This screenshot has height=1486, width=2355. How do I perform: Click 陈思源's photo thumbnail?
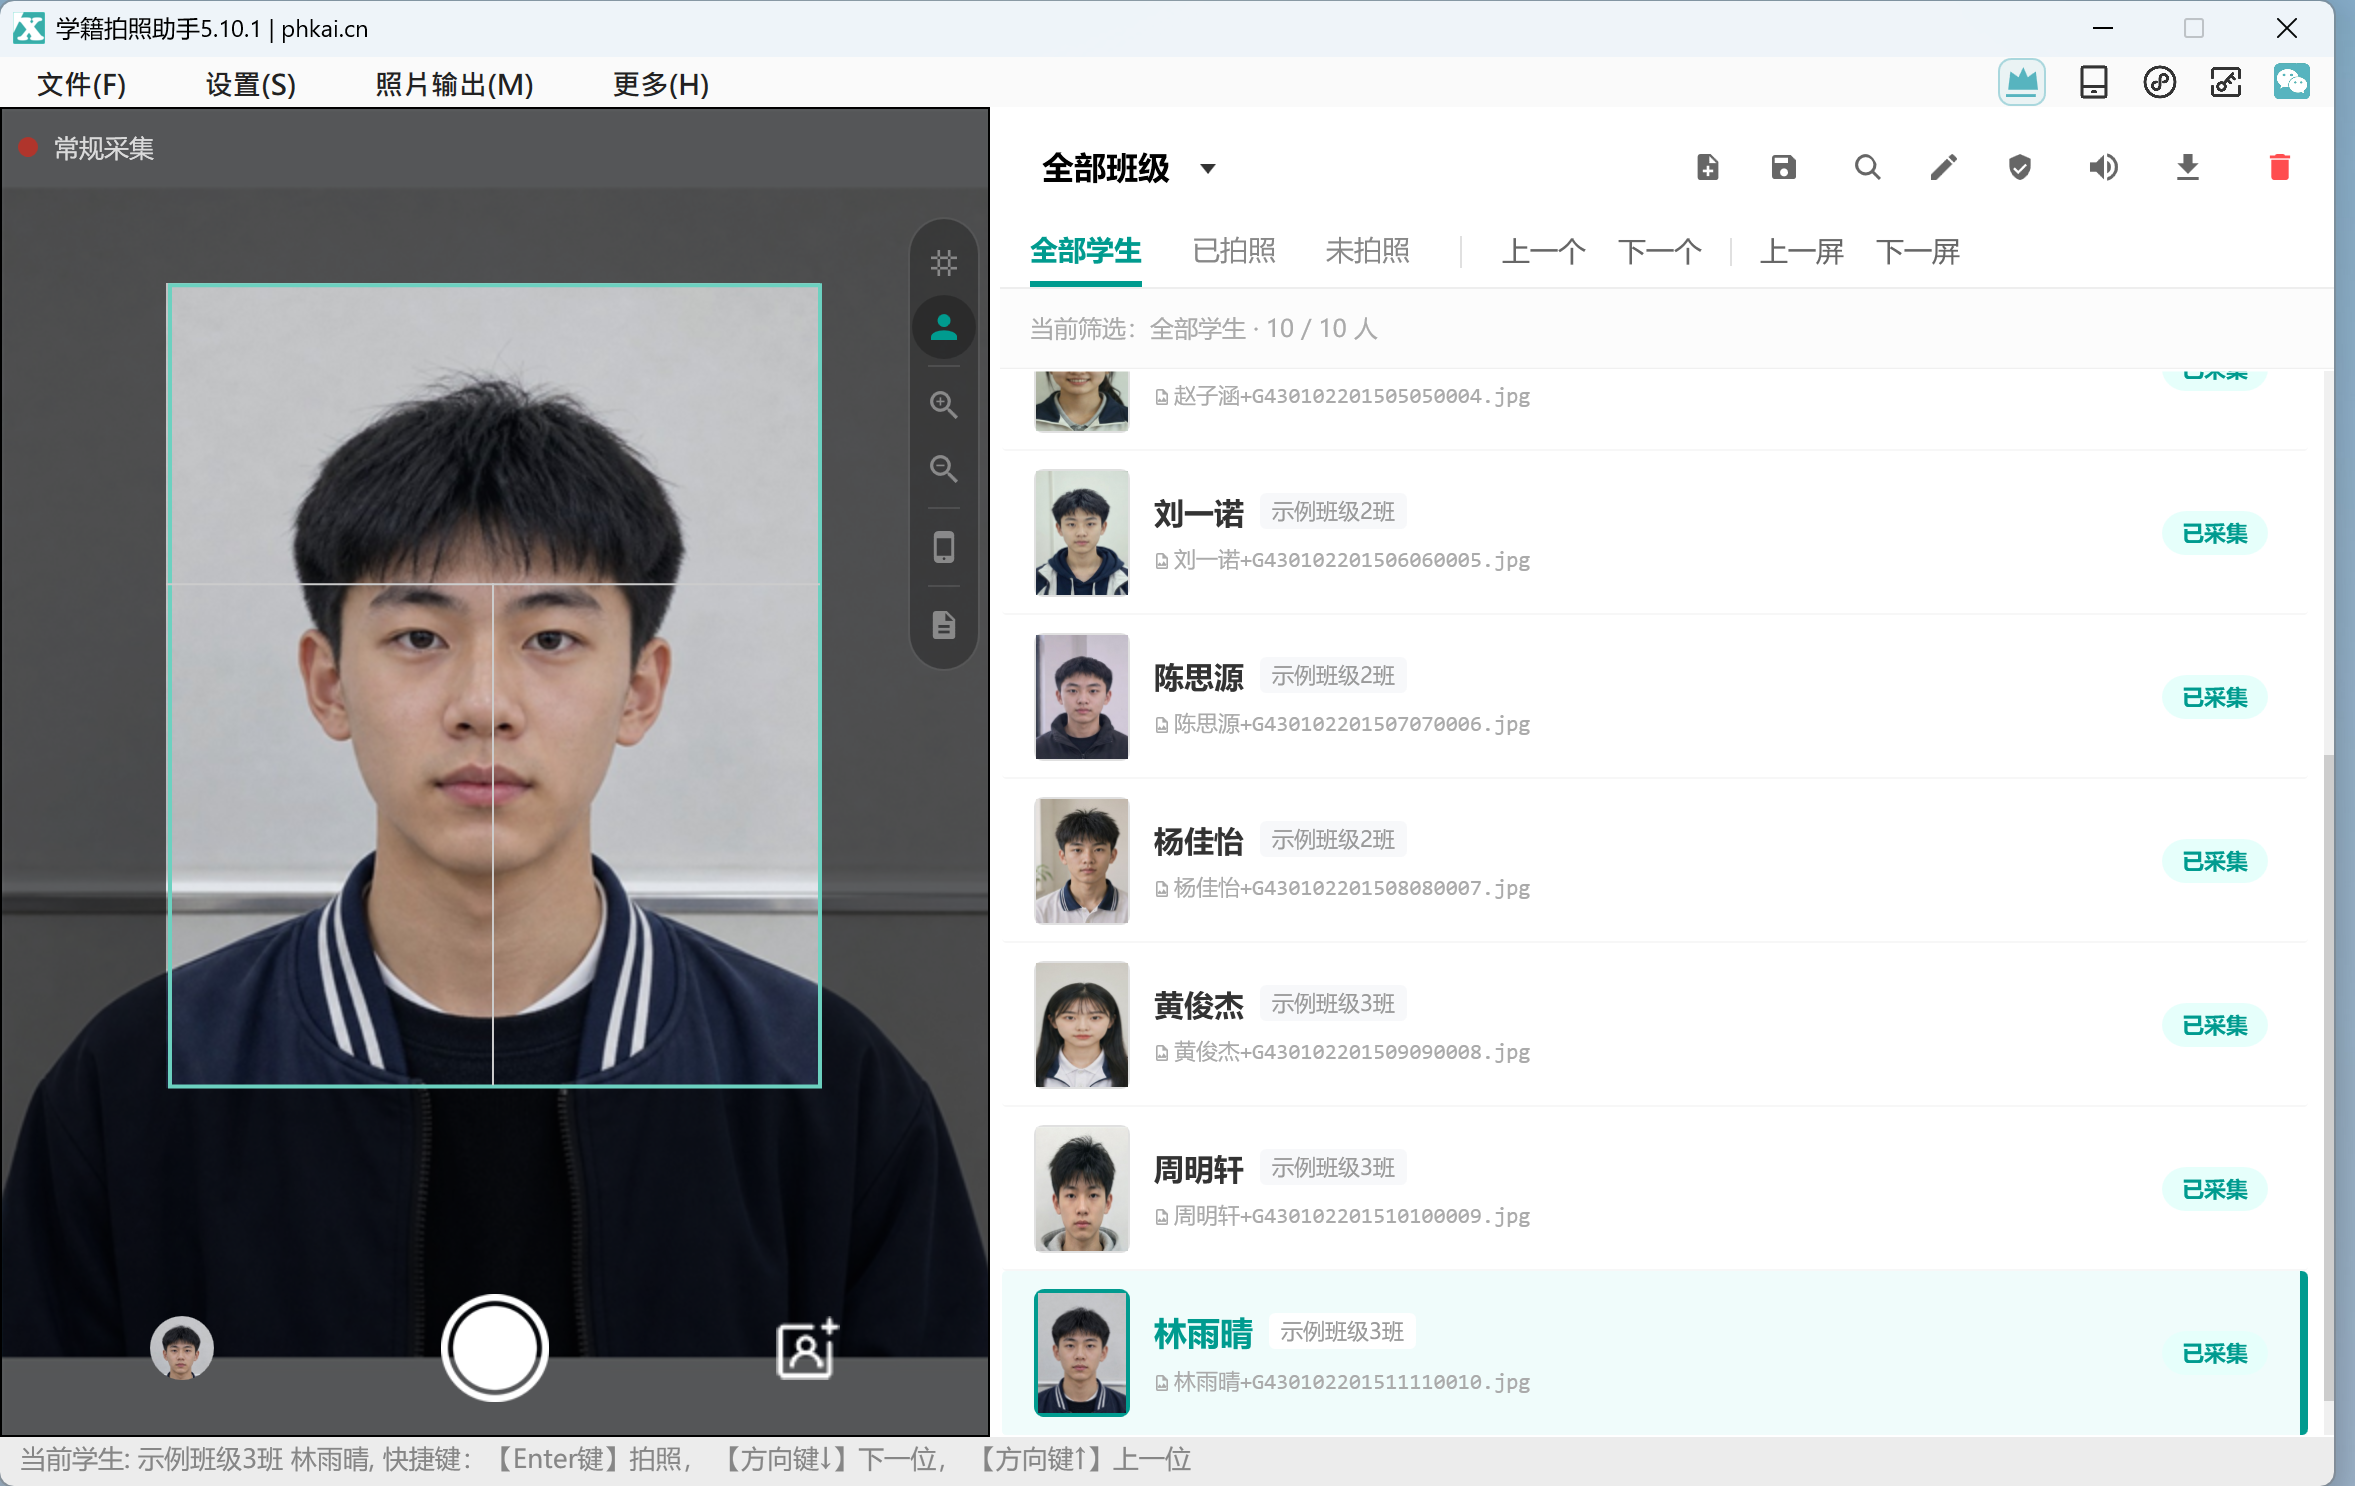[1081, 697]
